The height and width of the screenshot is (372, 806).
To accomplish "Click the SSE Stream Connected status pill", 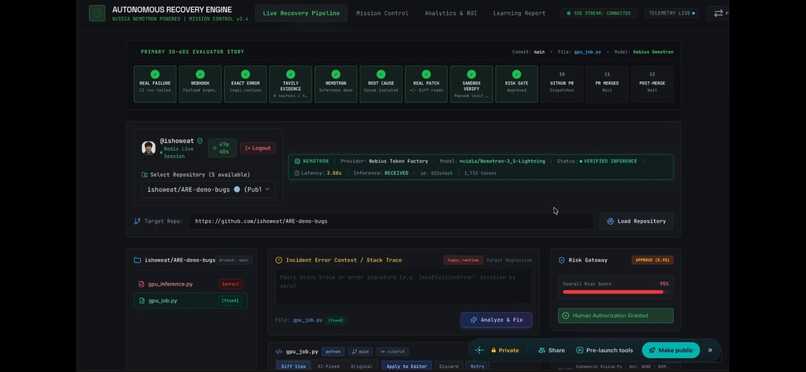I will [599, 13].
